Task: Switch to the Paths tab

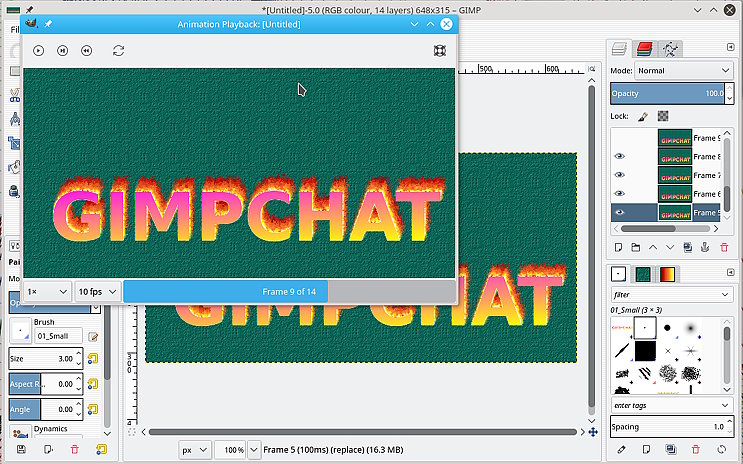Action: click(670, 48)
